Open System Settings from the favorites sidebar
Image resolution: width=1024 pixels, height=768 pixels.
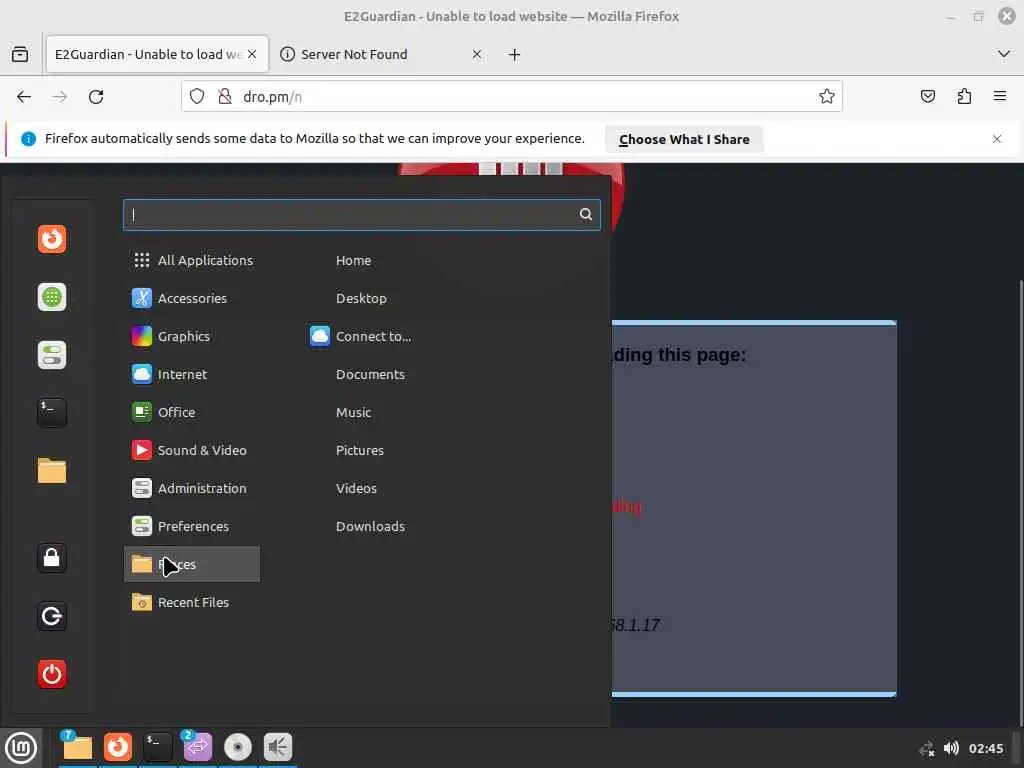tap(52, 355)
